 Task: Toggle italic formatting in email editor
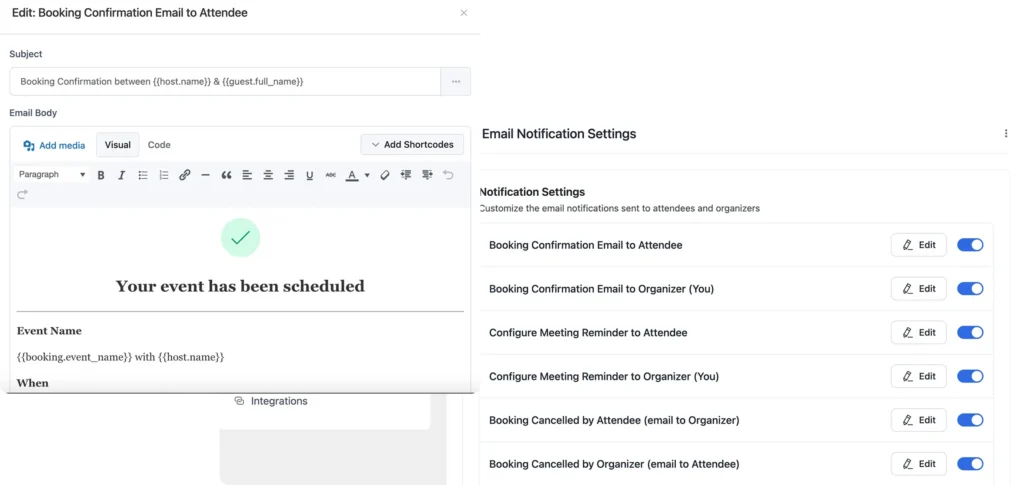tap(121, 175)
